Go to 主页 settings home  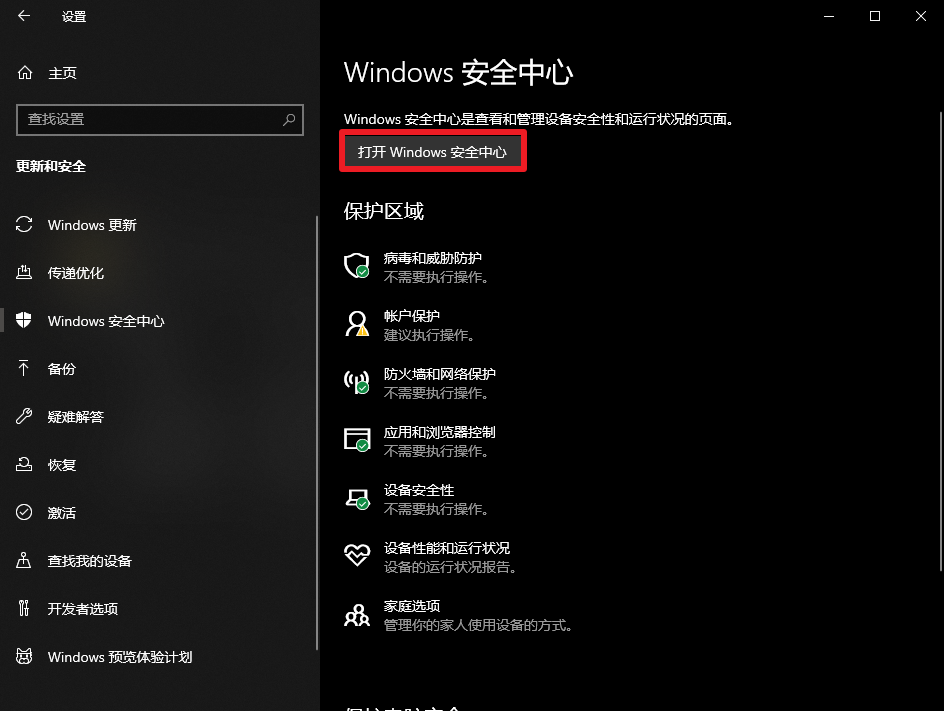coord(62,73)
